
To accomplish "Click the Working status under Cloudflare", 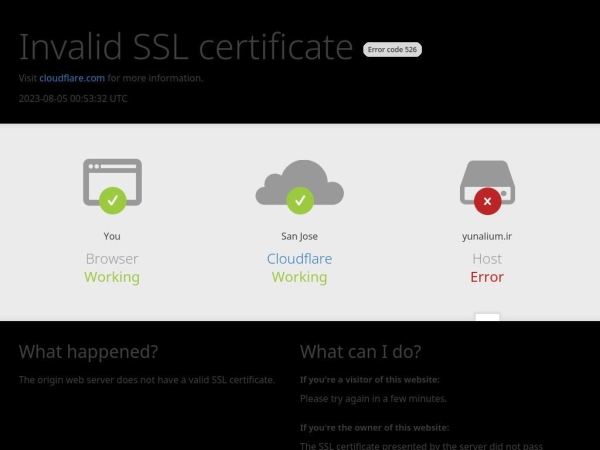I will [x=299, y=277].
